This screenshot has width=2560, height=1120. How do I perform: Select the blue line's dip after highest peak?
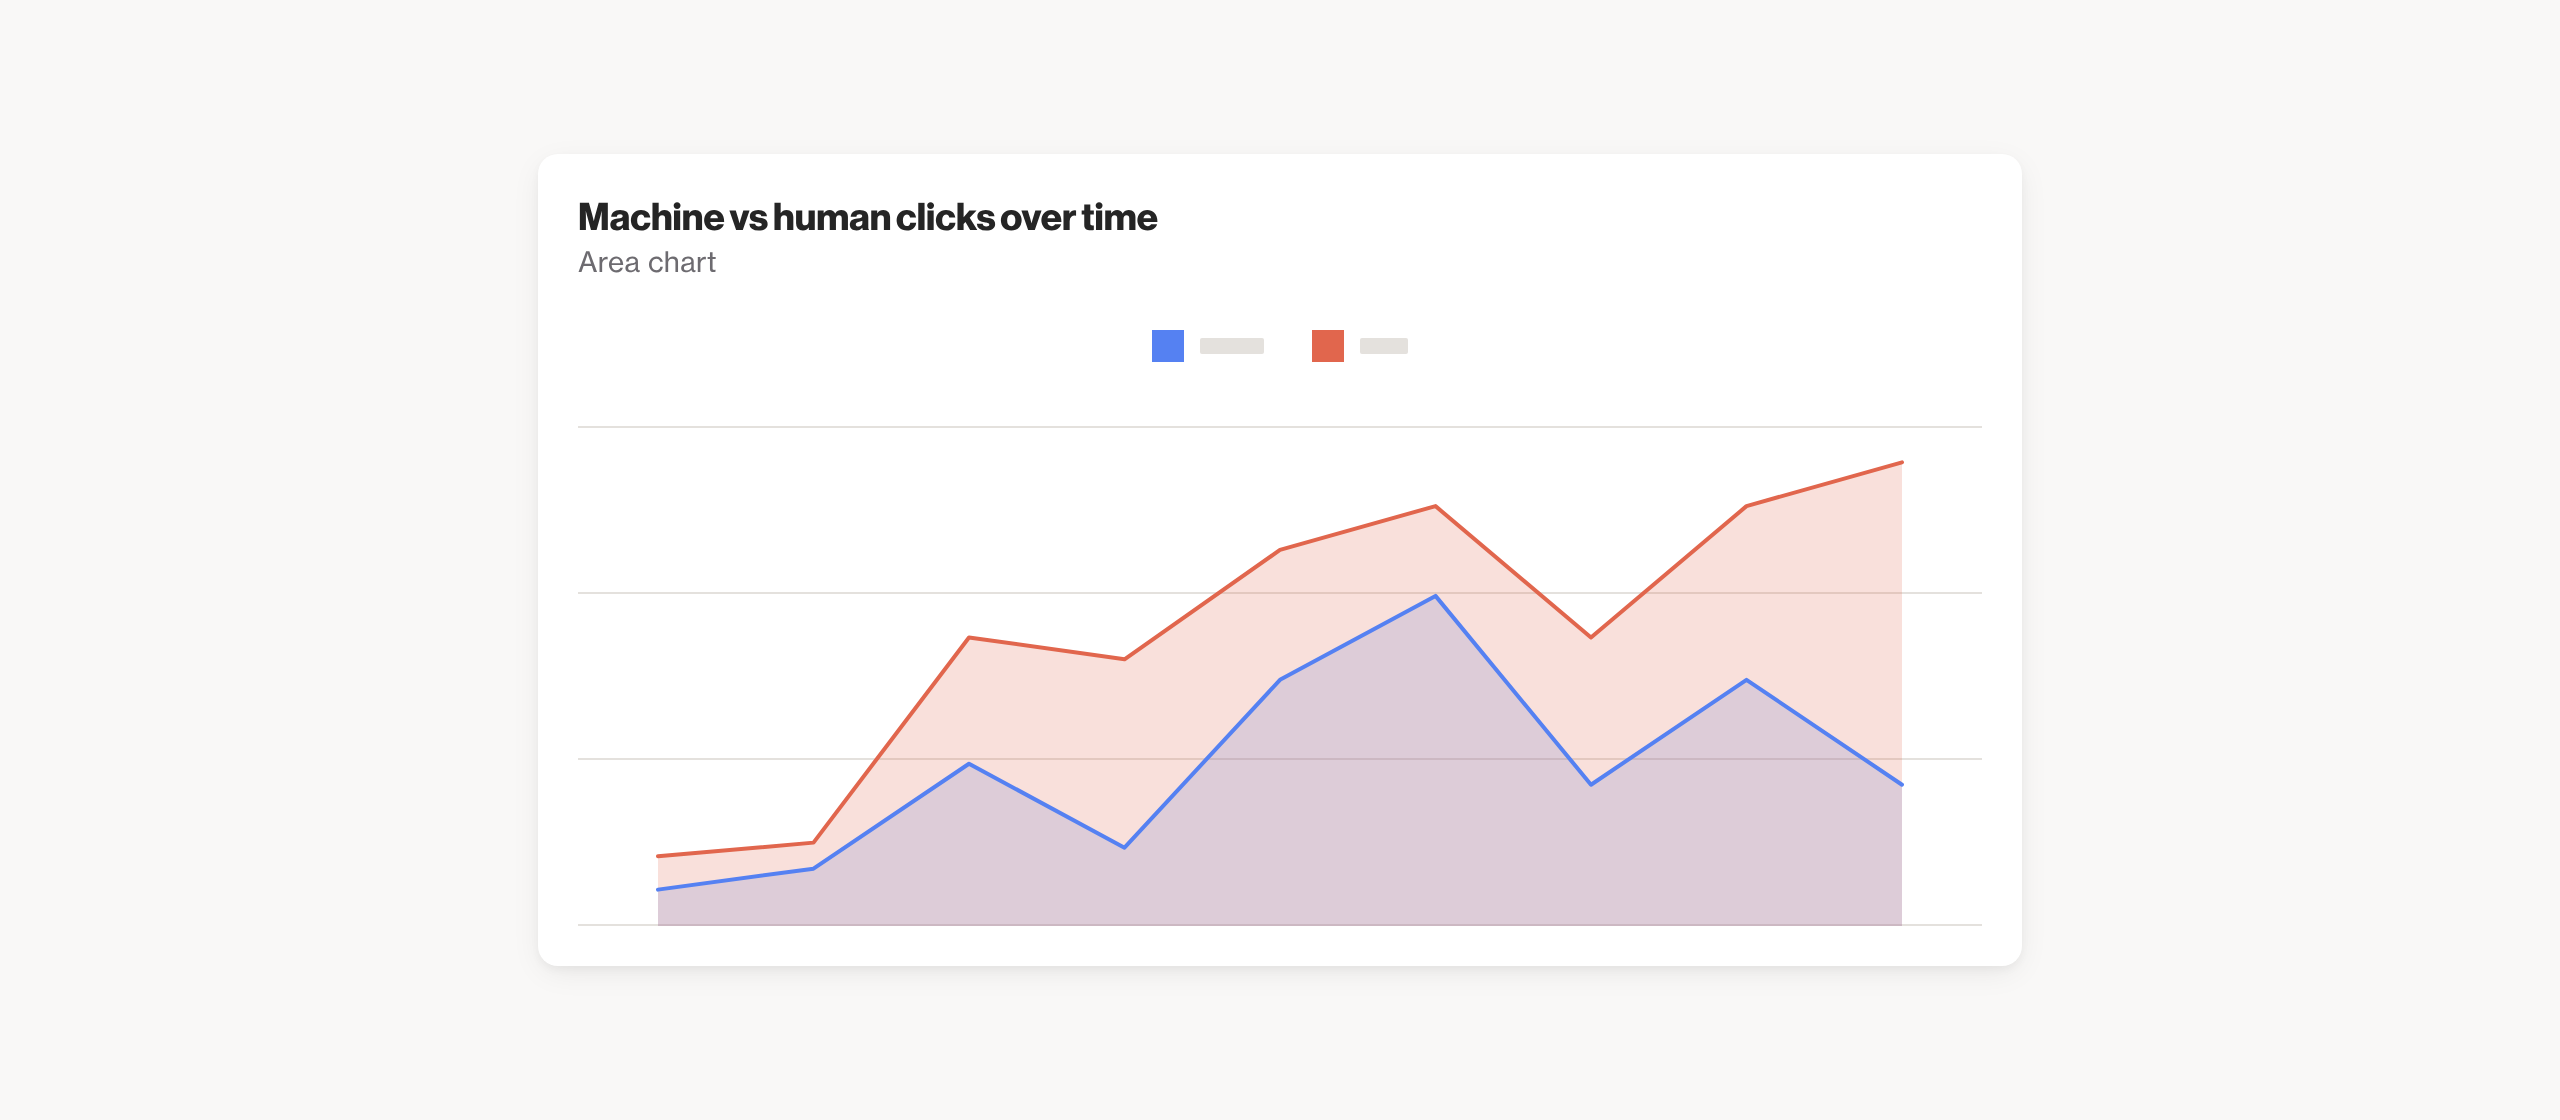[1590, 784]
